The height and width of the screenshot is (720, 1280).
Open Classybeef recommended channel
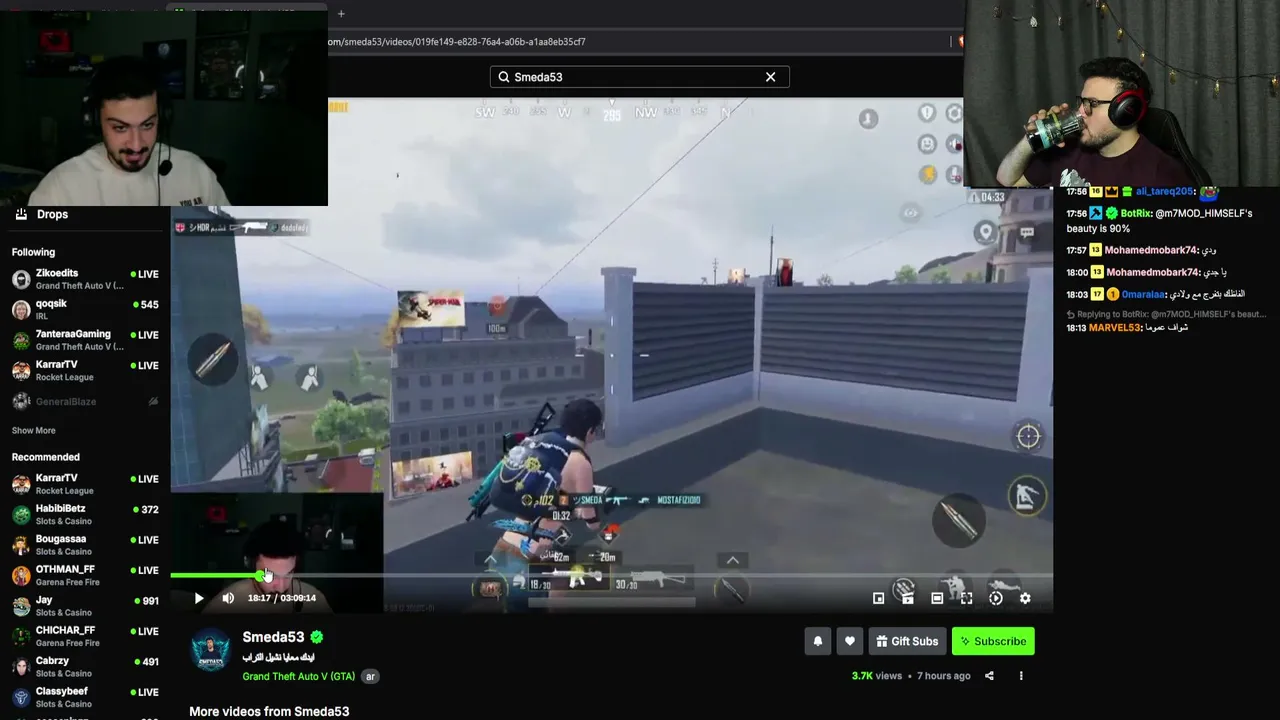click(85, 697)
